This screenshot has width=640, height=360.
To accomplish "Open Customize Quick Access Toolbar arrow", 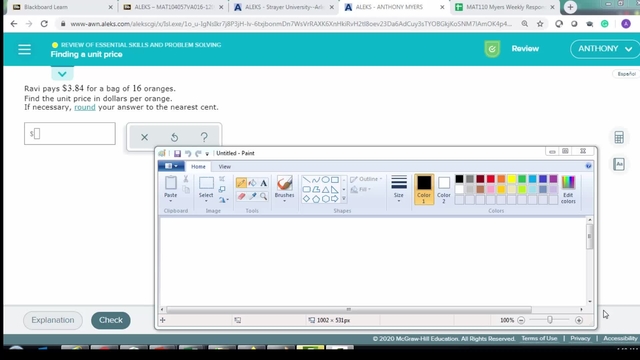I will (x=207, y=154).
